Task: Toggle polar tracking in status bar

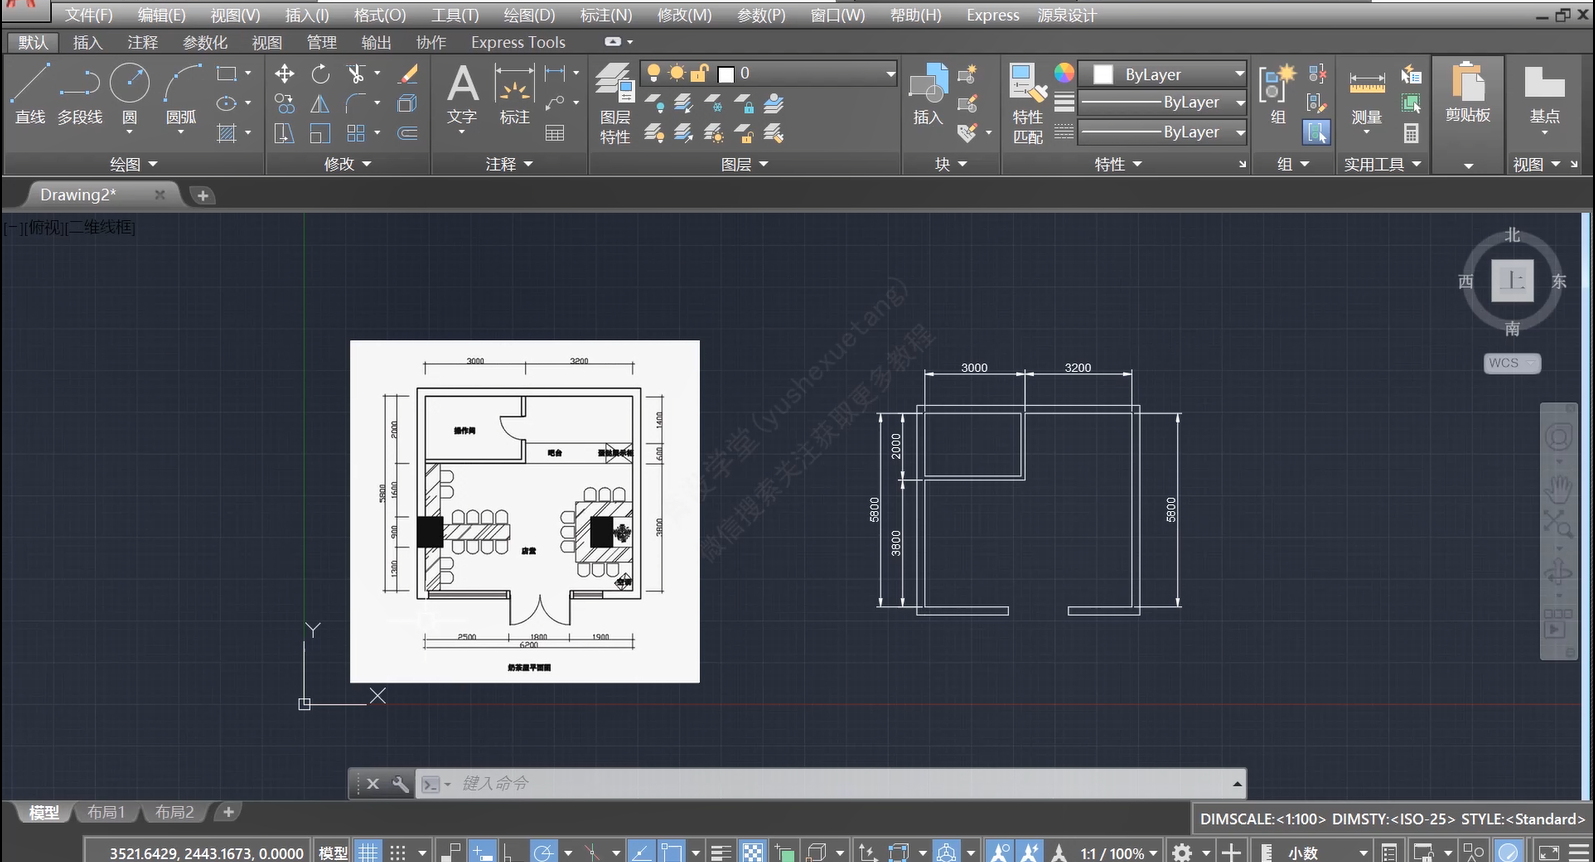Action: coord(544,852)
